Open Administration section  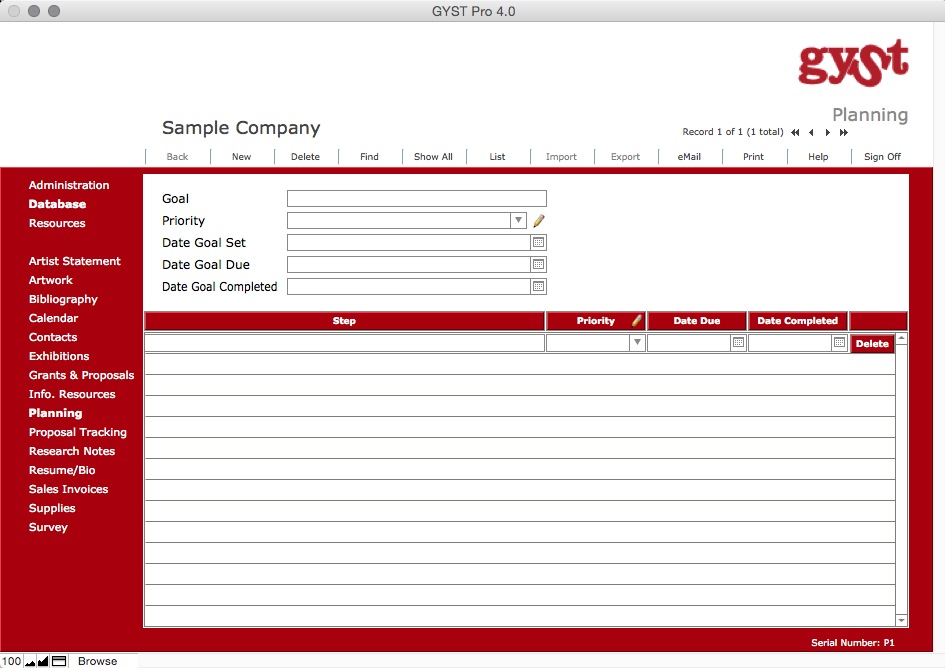[x=69, y=185]
